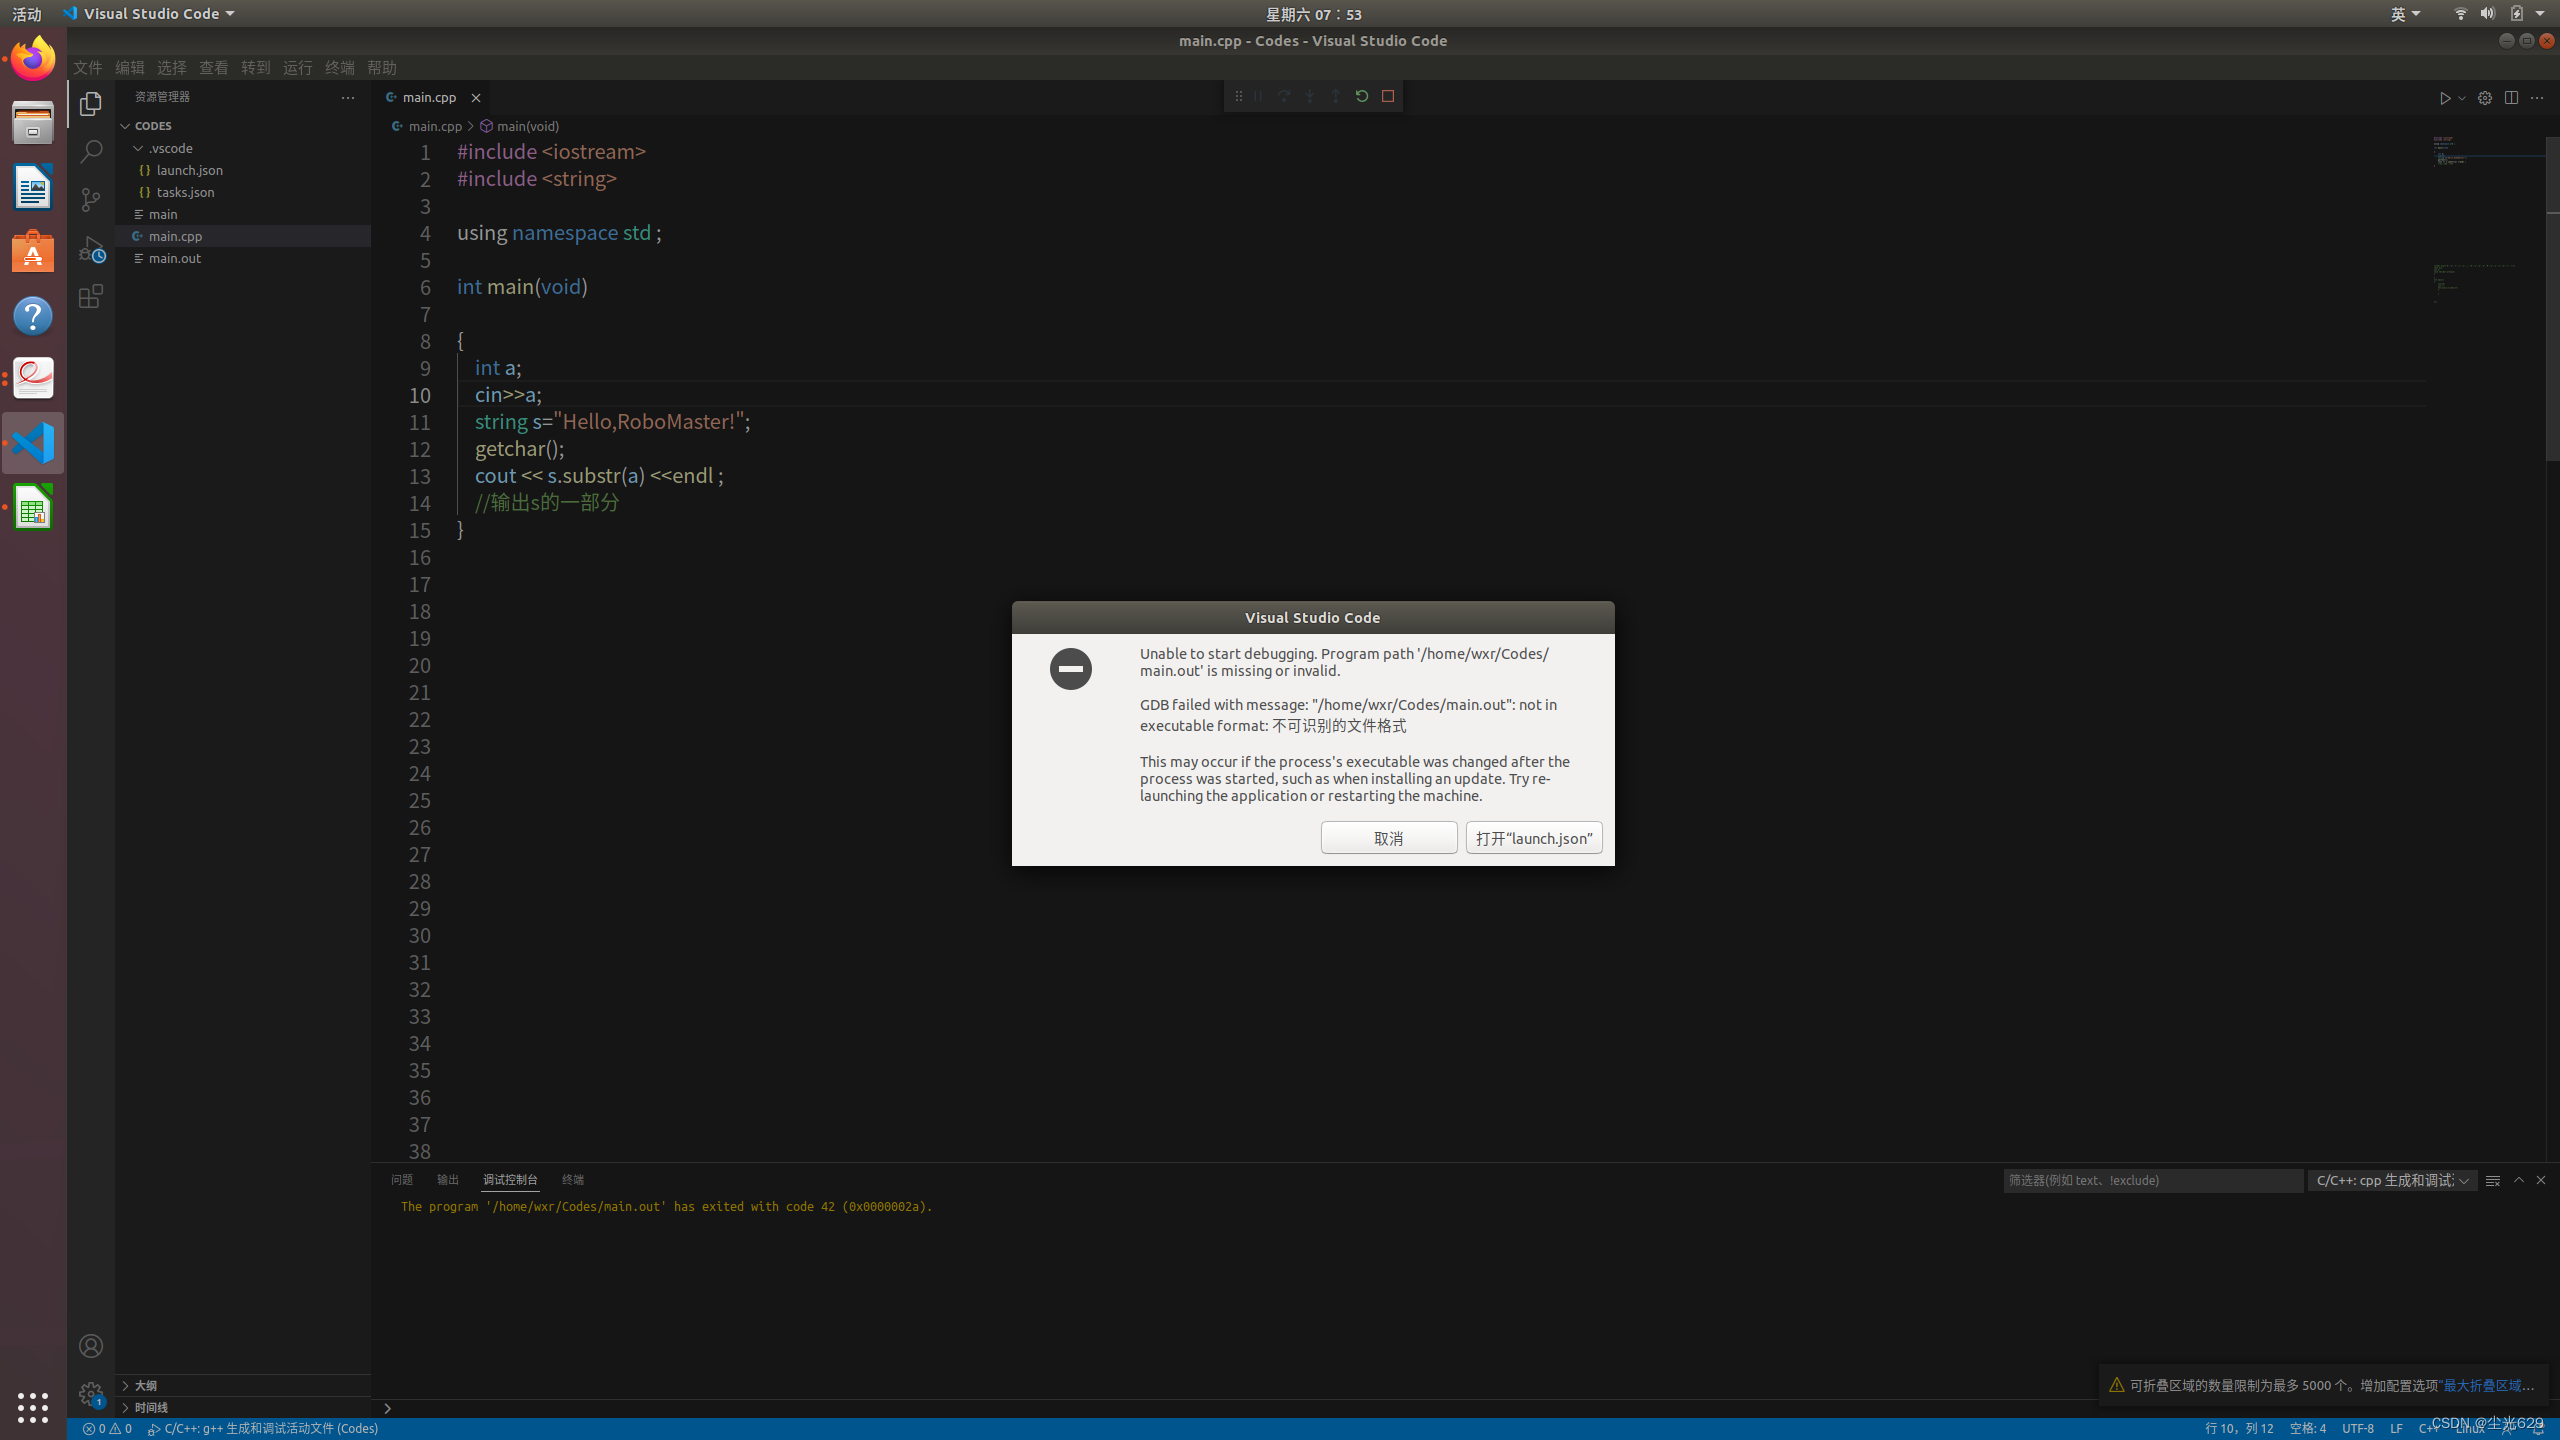Open the Explorer view in activity bar
Screen dimensions: 2560x1440
(91, 104)
